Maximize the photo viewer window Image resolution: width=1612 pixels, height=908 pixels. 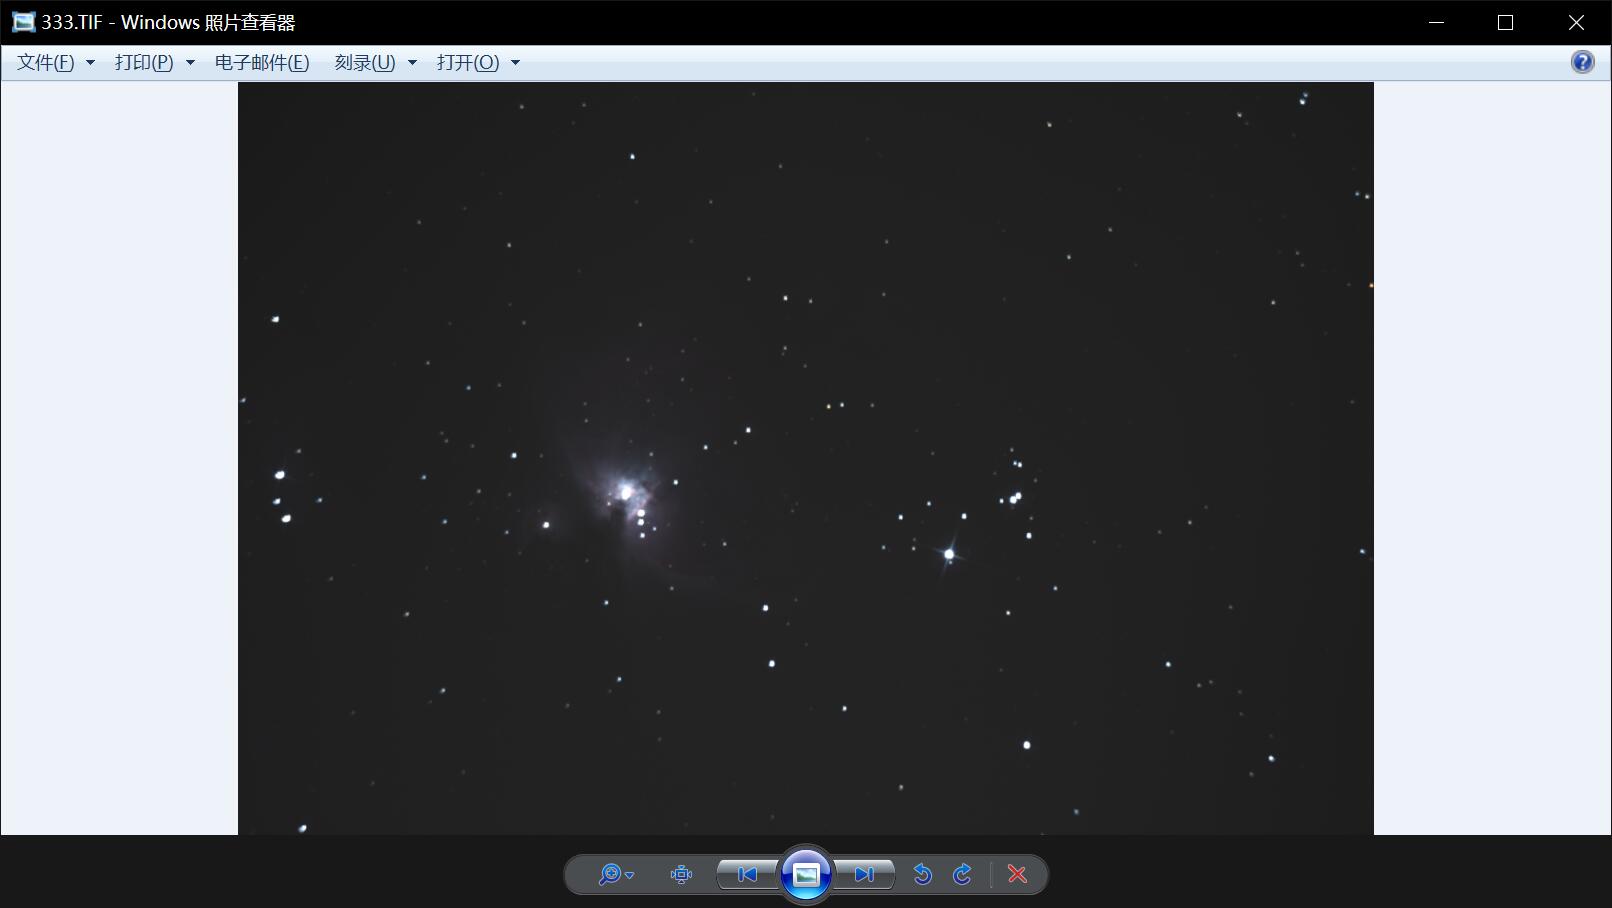click(1506, 22)
